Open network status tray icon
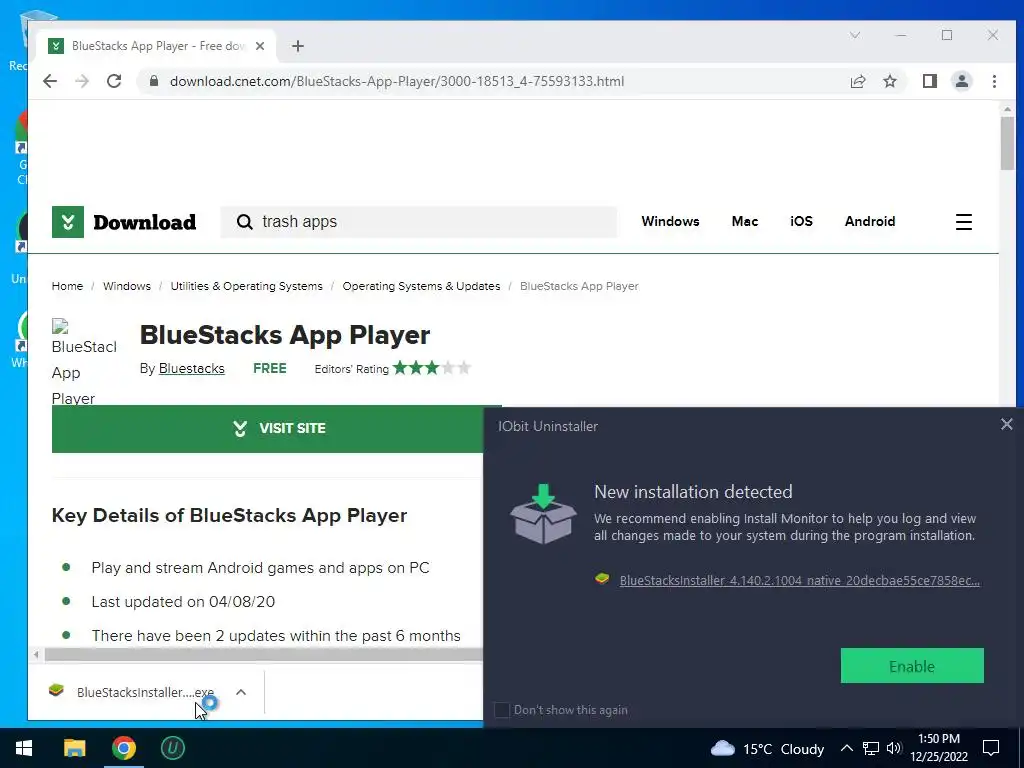This screenshot has width=1024, height=768. (x=871, y=748)
